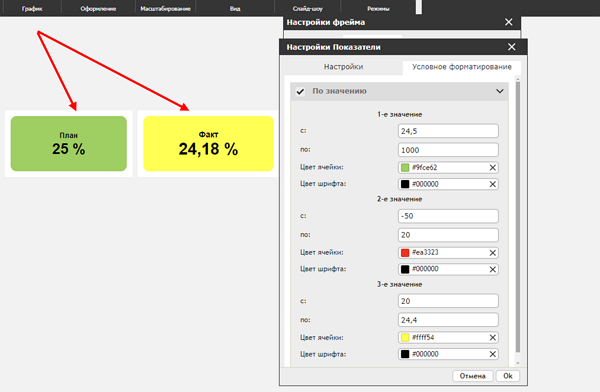Edit the 2nd value 'с' field -50
Viewport: 600px width, 392px height.
pyautogui.click(x=448, y=216)
